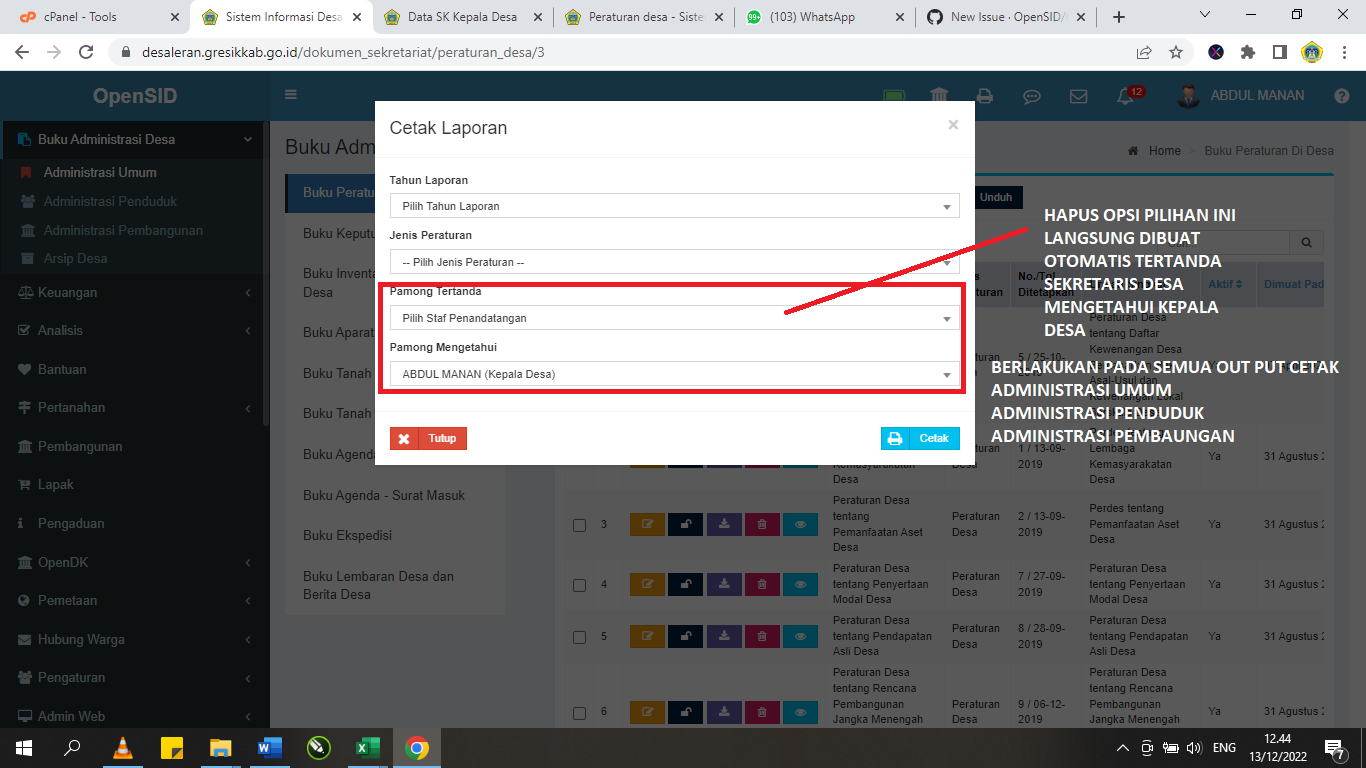Click the printer icon in the top bar
Image resolution: width=1366 pixels, height=768 pixels.
click(x=984, y=95)
